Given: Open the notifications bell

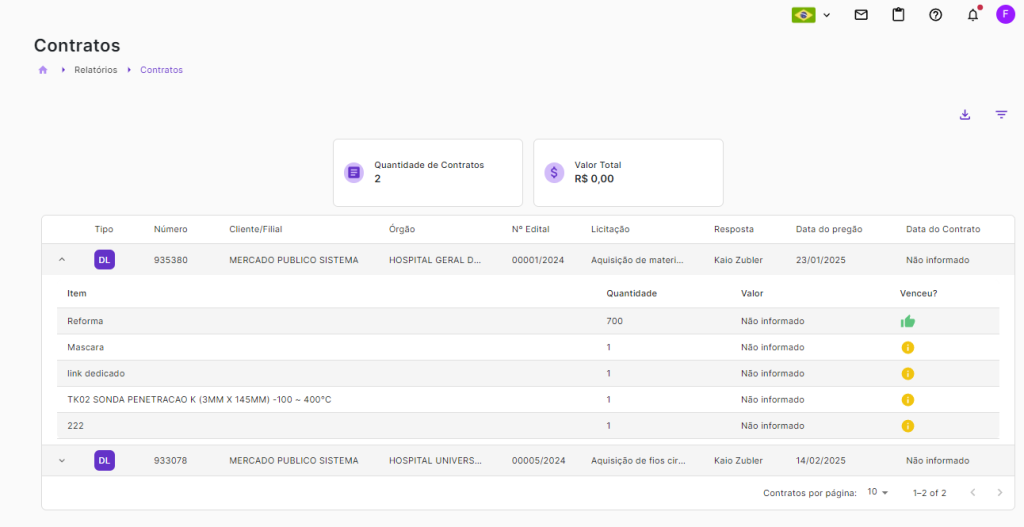Looking at the screenshot, I should point(973,15).
